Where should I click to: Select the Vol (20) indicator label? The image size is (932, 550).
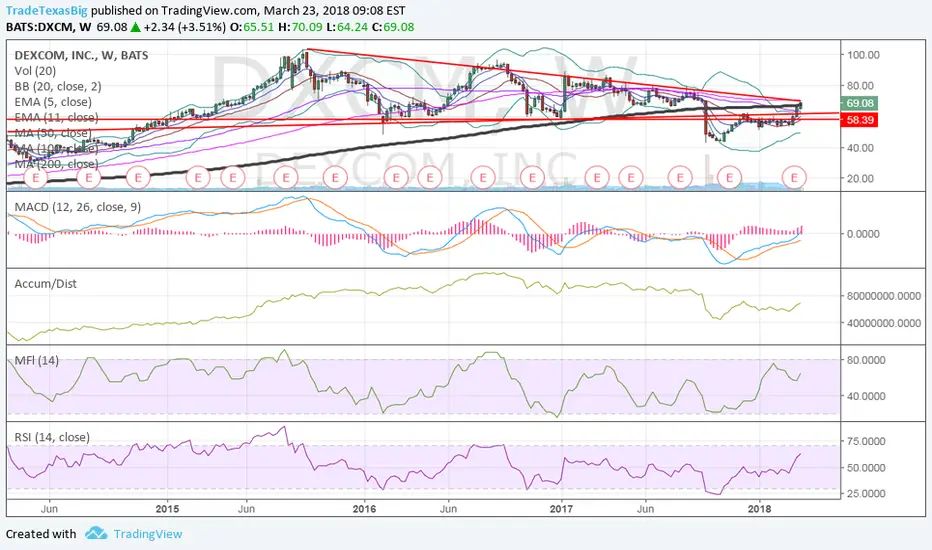35,71
